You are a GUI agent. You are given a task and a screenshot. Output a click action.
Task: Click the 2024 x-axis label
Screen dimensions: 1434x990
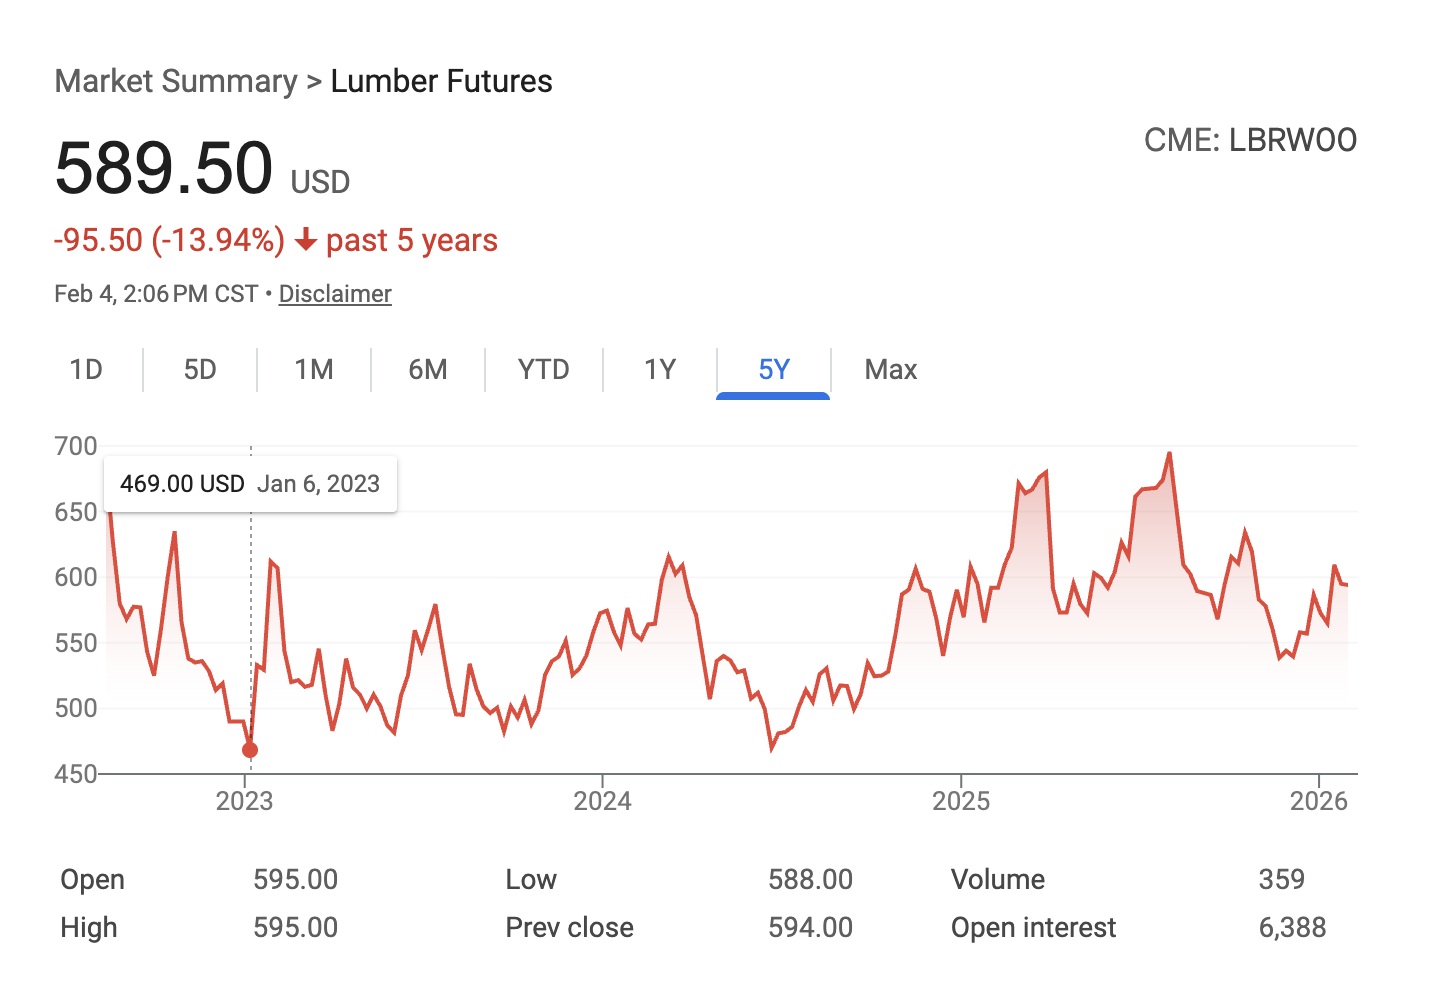602,801
